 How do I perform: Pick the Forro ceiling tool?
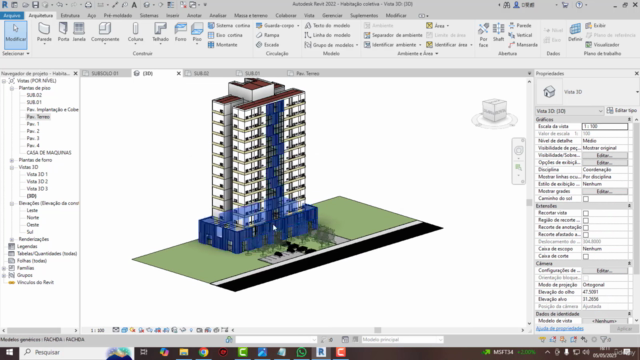tap(180, 33)
